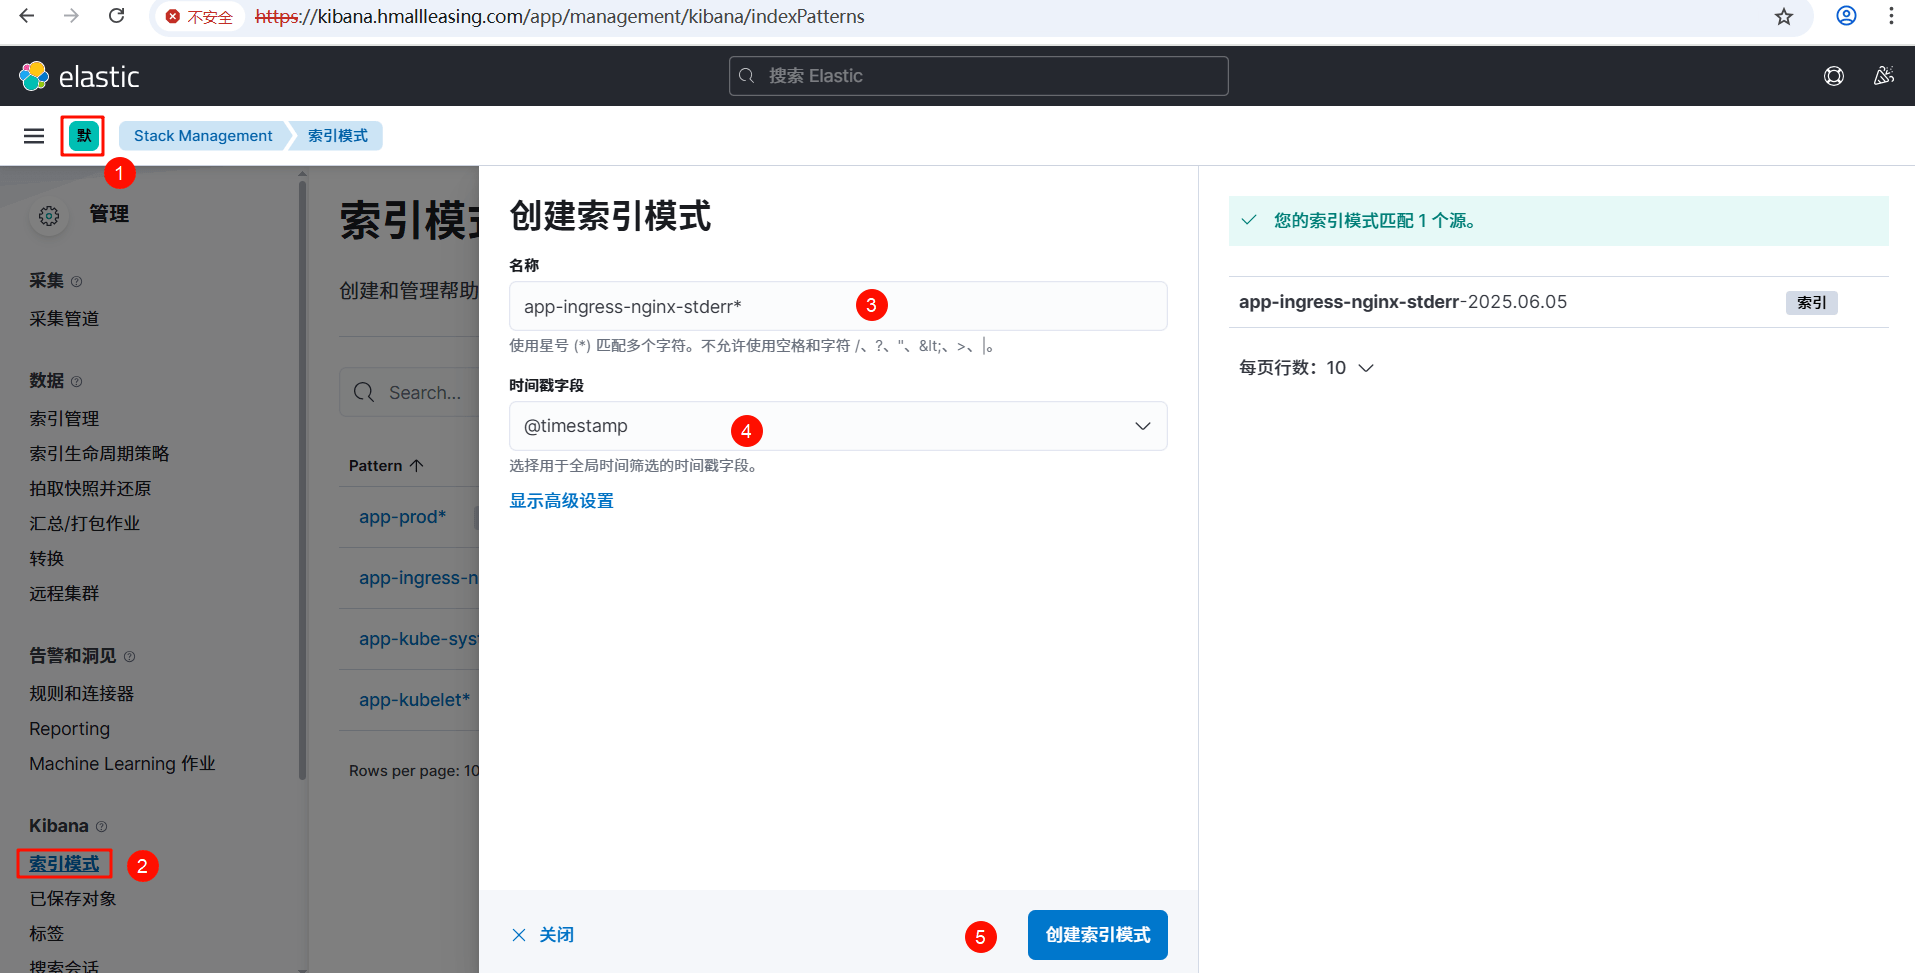Expand the rows per page 10 selector
The width and height of the screenshot is (1915, 973).
coord(1307,368)
